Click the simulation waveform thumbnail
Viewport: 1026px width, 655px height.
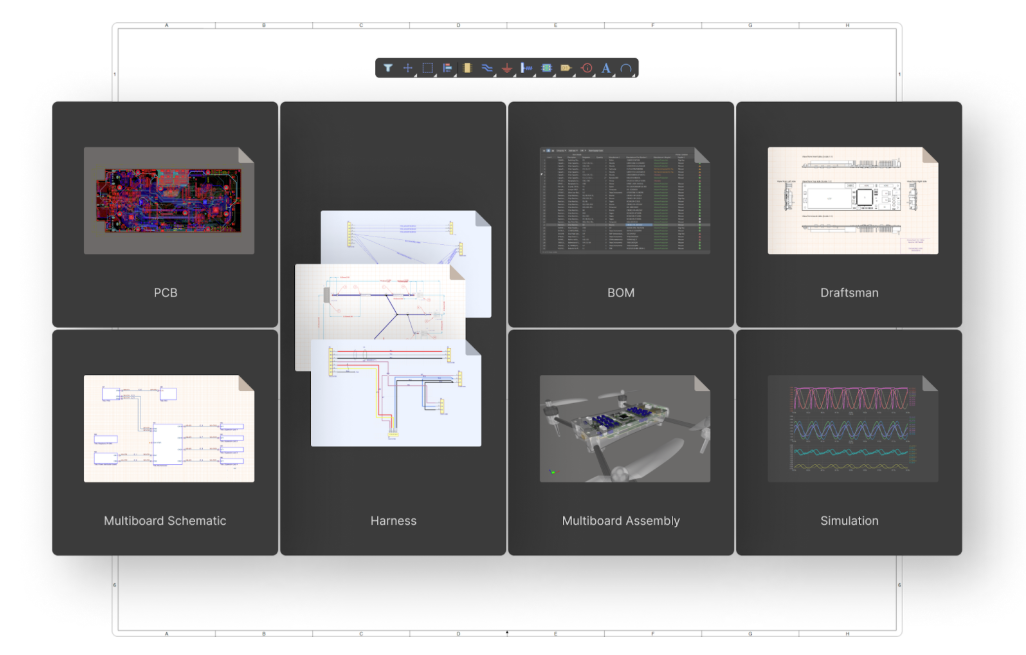[853, 429]
